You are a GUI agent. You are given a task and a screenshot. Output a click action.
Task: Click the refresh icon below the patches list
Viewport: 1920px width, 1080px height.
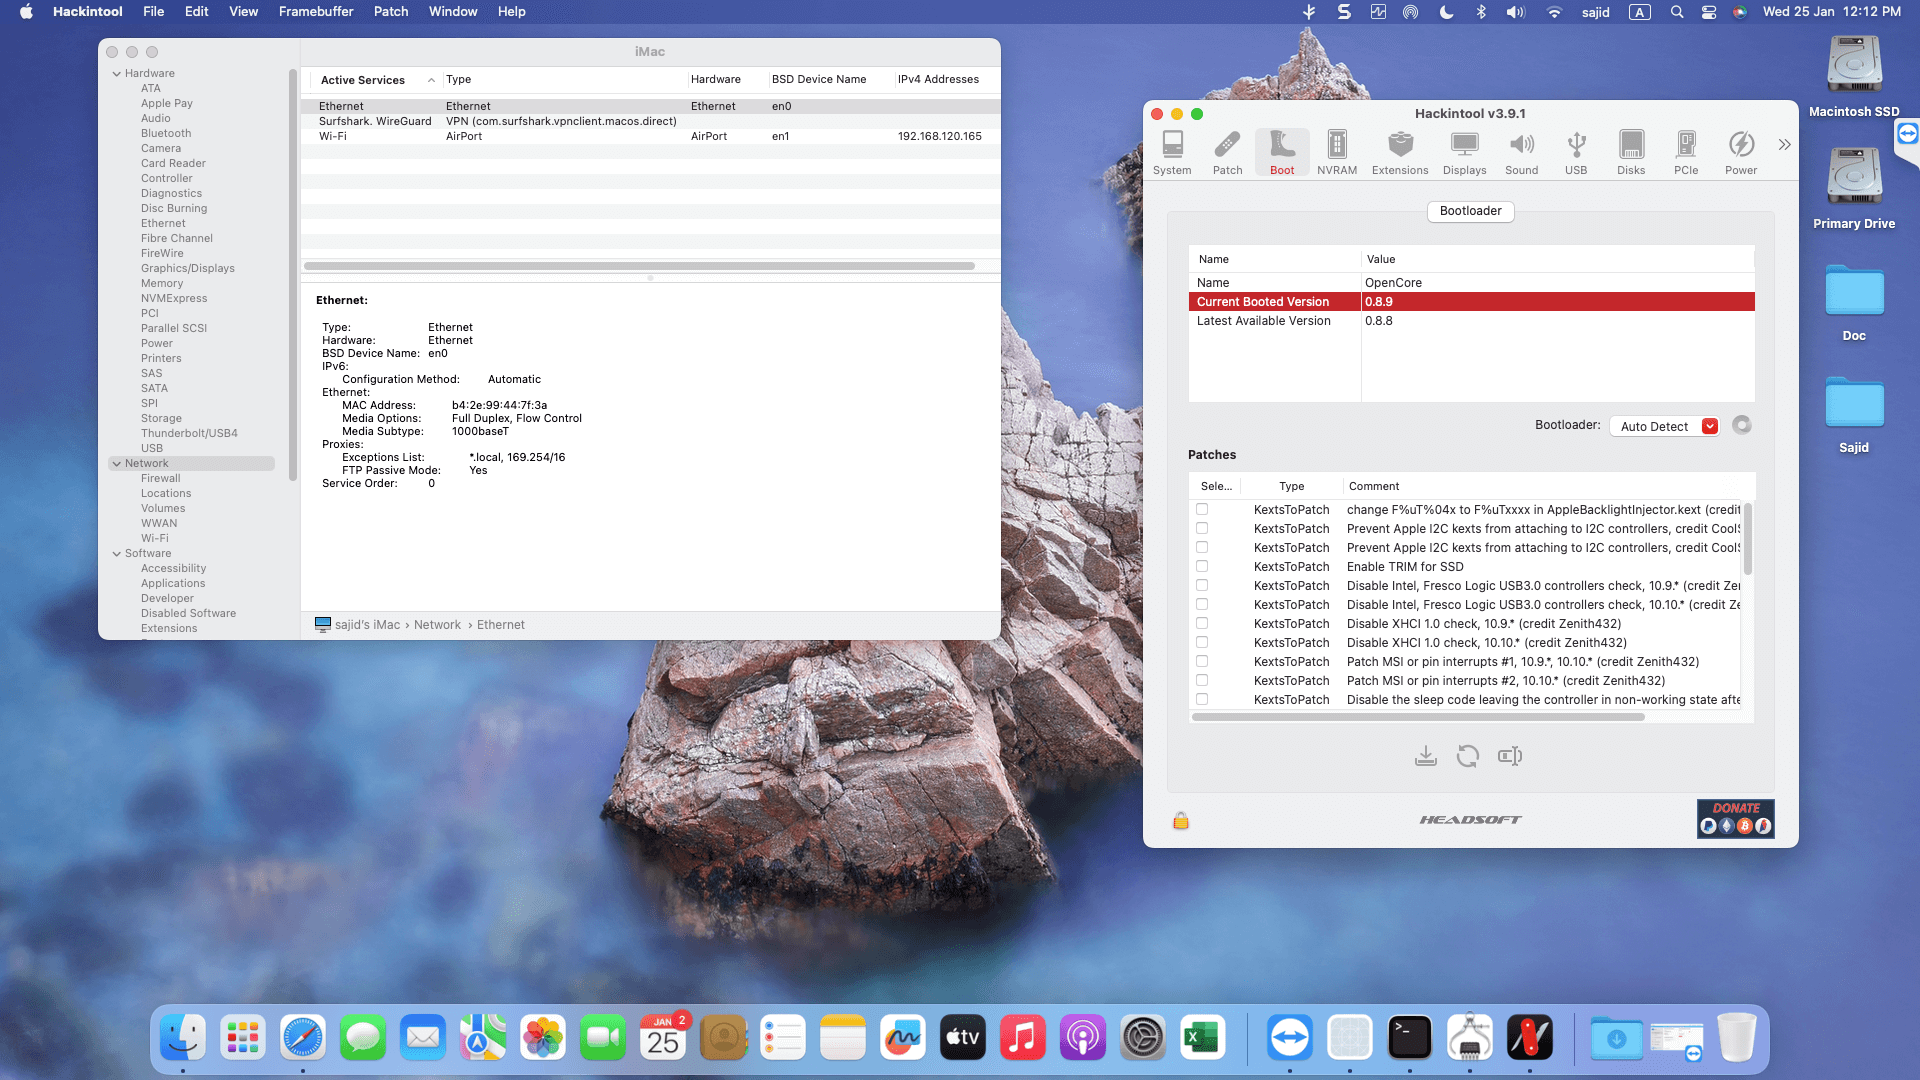[x=1468, y=756]
